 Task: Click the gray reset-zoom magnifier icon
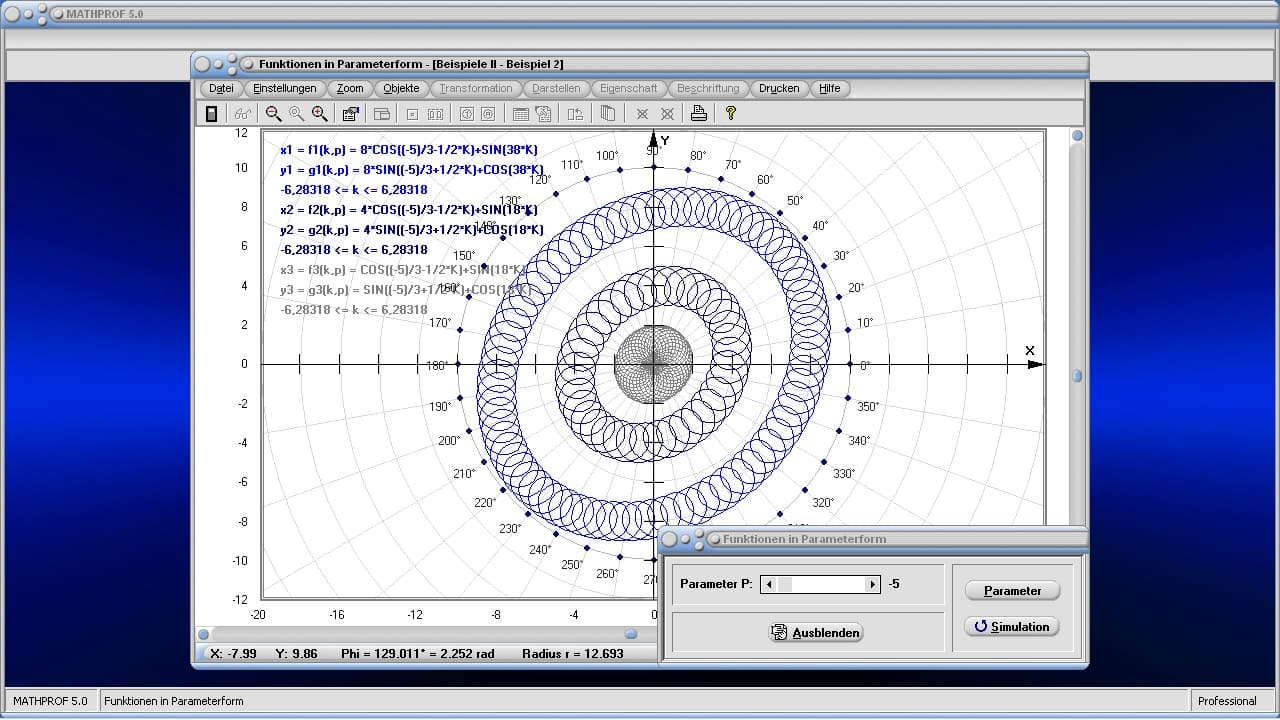(x=296, y=114)
